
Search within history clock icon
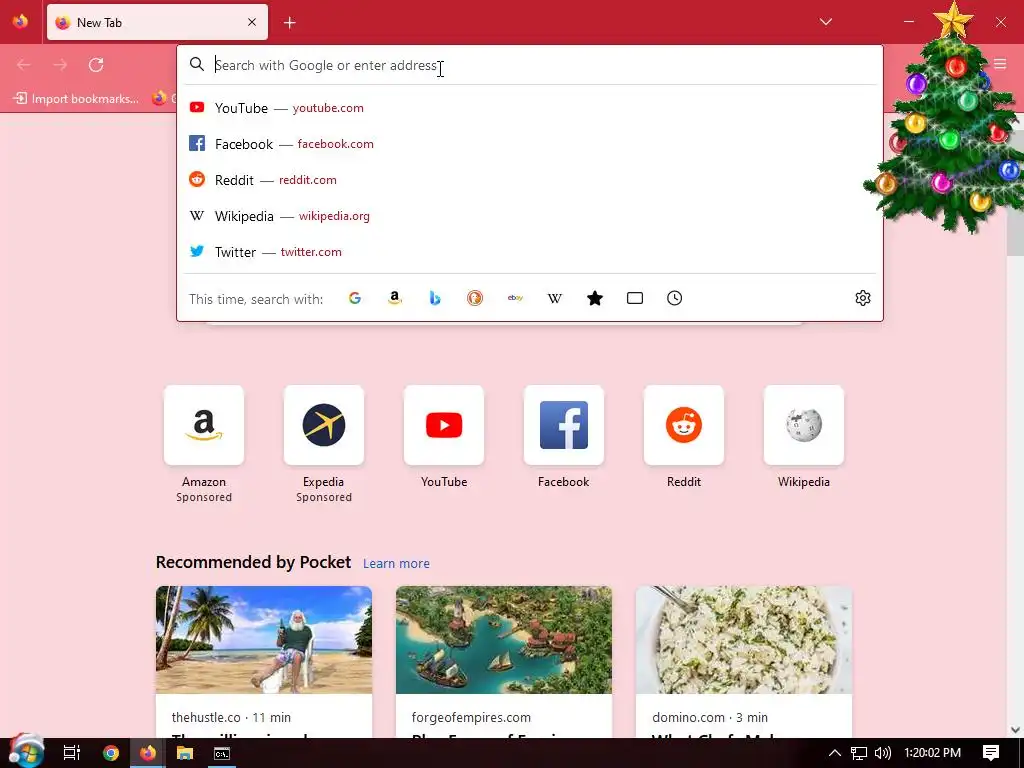(675, 298)
